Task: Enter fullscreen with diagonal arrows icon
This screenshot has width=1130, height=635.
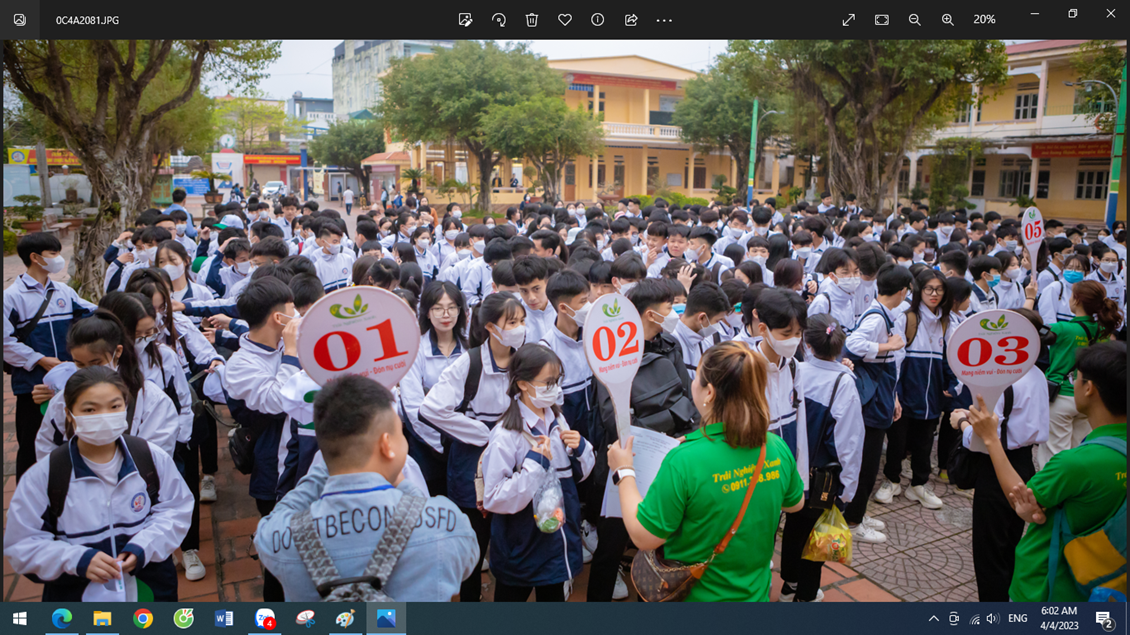Action: (849, 20)
